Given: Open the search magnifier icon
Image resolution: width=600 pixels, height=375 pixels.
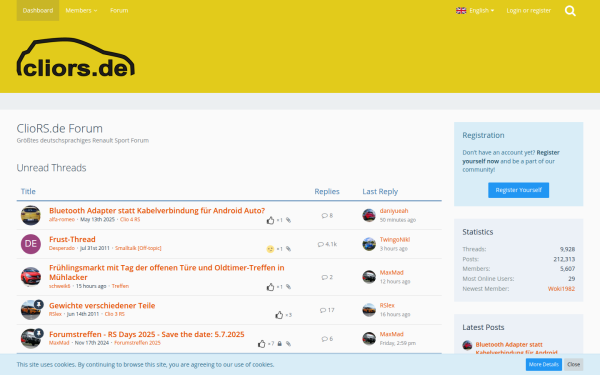Looking at the screenshot, I should 570,11.
